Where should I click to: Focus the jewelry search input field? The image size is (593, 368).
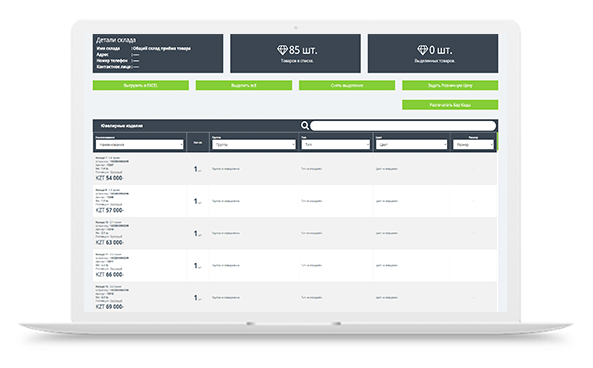pyautogui.click(x=403, y=126)
